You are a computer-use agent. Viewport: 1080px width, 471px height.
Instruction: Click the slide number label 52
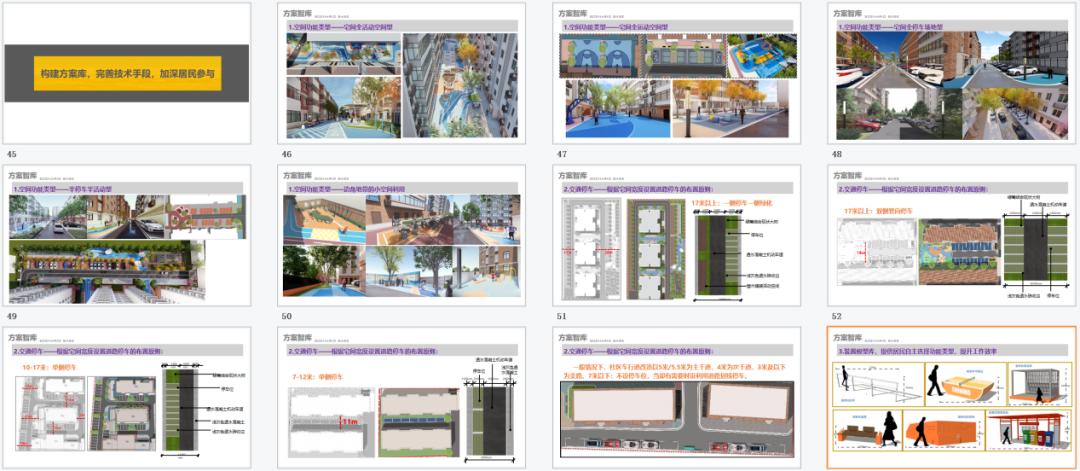(836, 316)
